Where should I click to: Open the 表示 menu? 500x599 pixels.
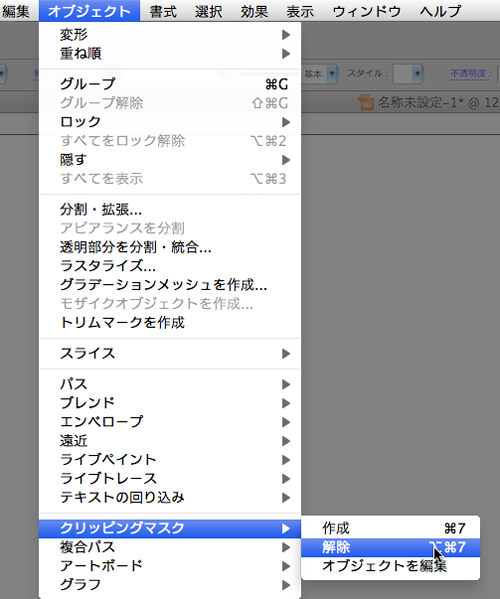(300, 11)
